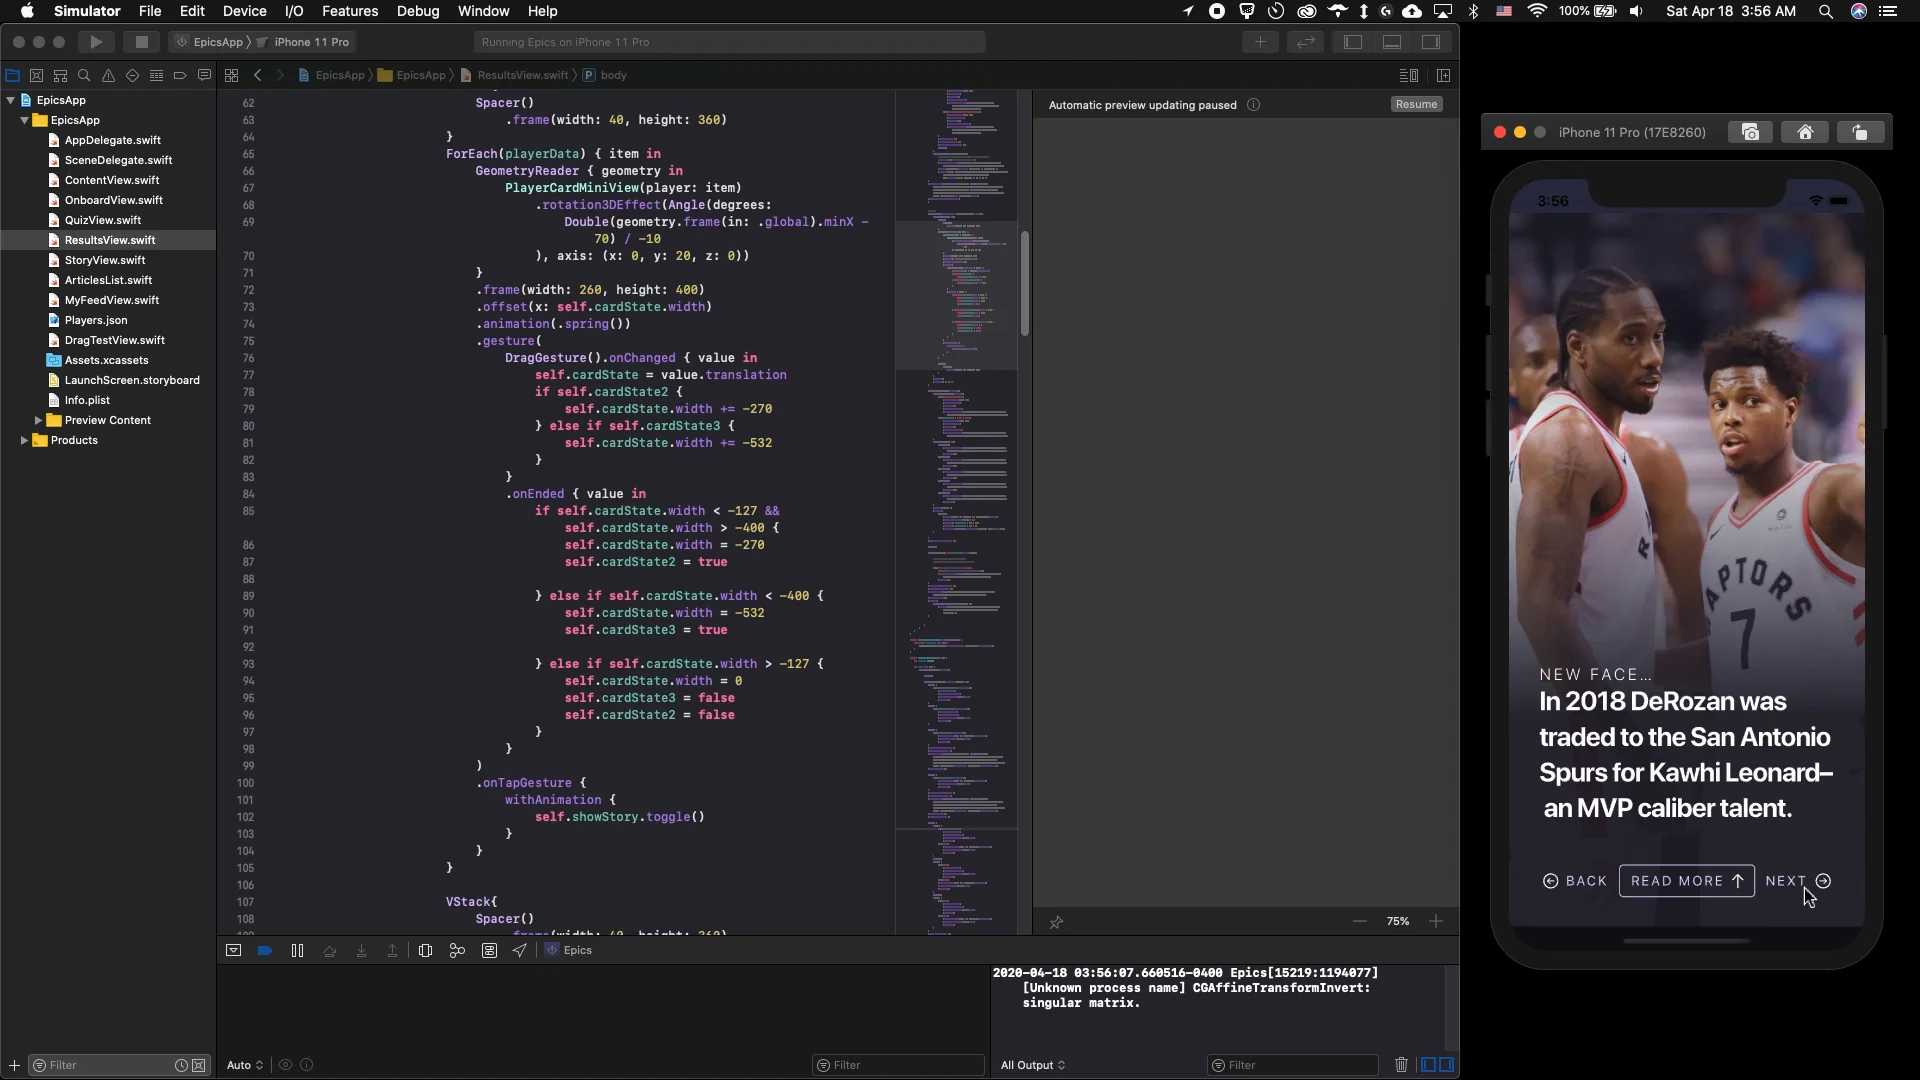
Task: Open the Find navigator
Action: pyautogui.click(x=84, y=75)
